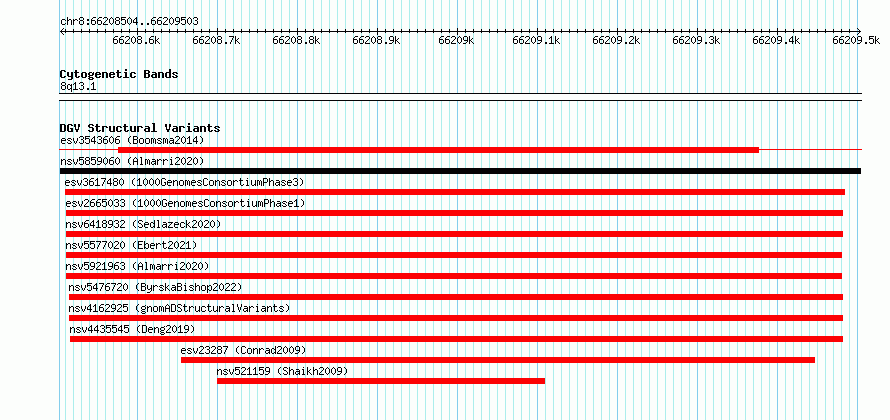Click the 66209.5k ruler label
The height and width of the screenshot is (420, 890).
tap(857, 40)
